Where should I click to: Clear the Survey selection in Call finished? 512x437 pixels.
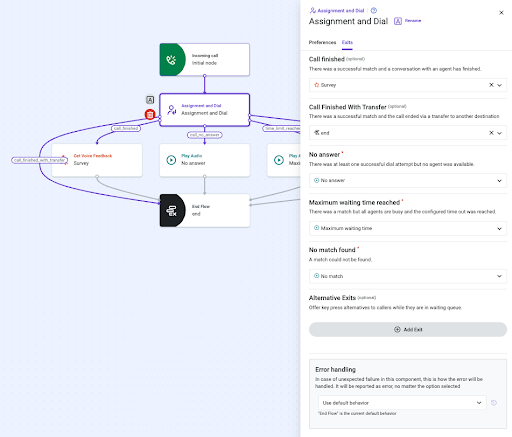491,85
